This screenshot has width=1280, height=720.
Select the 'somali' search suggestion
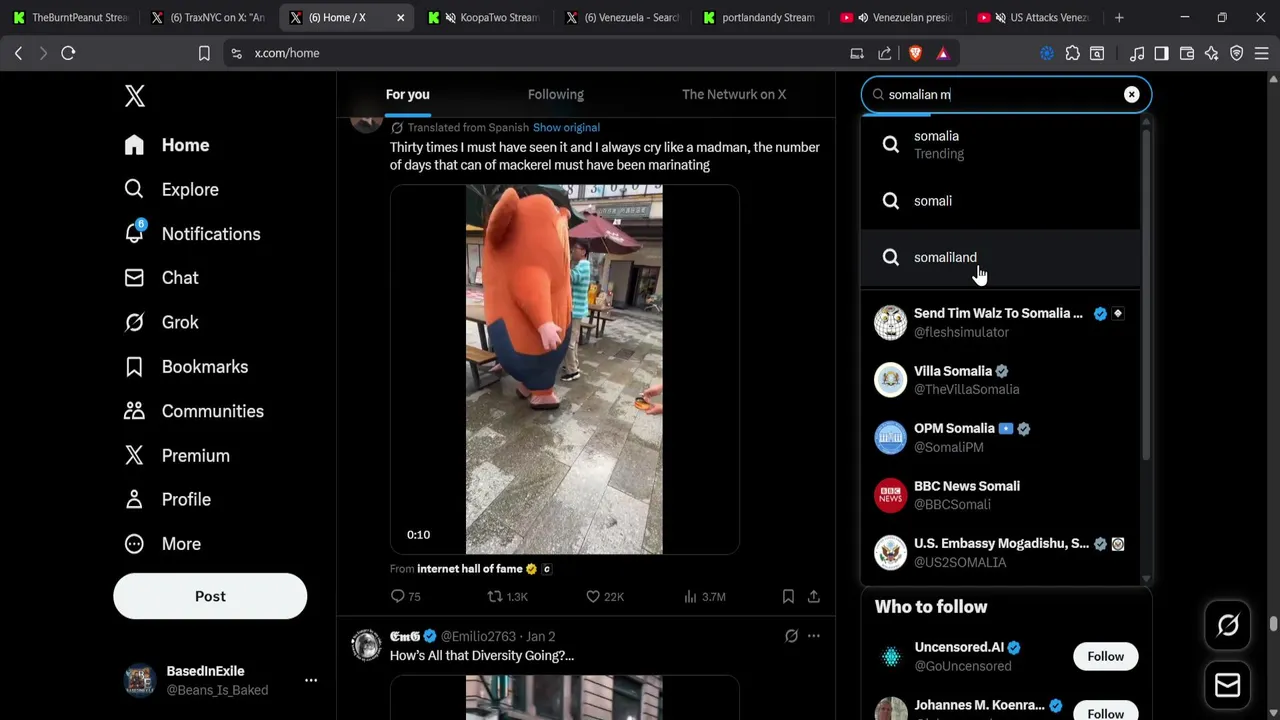click(x=1000, y=201)
